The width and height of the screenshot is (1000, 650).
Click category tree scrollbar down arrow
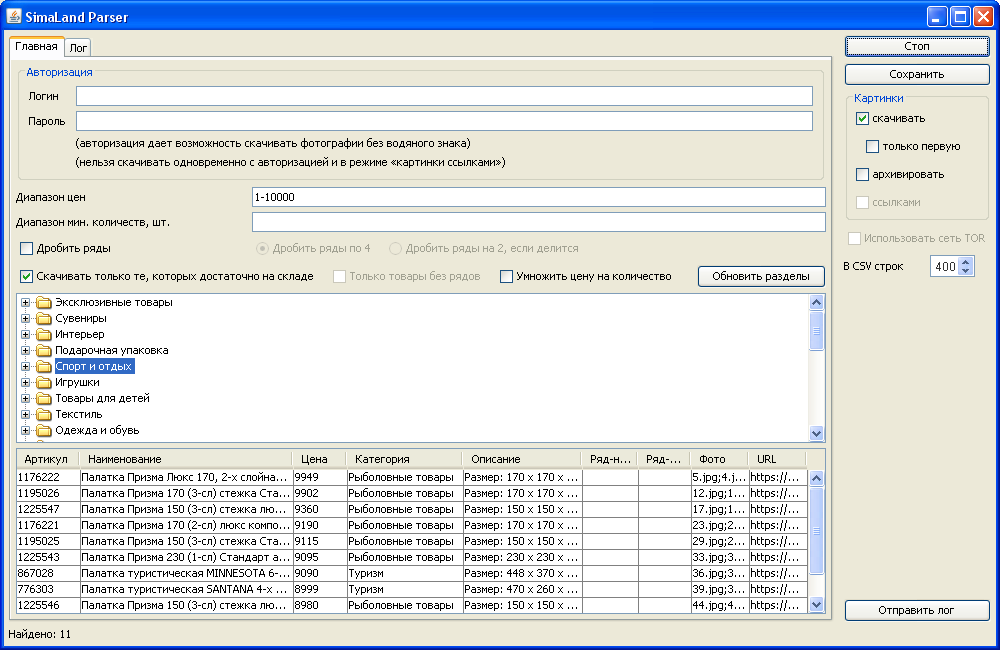click(816, 433)
